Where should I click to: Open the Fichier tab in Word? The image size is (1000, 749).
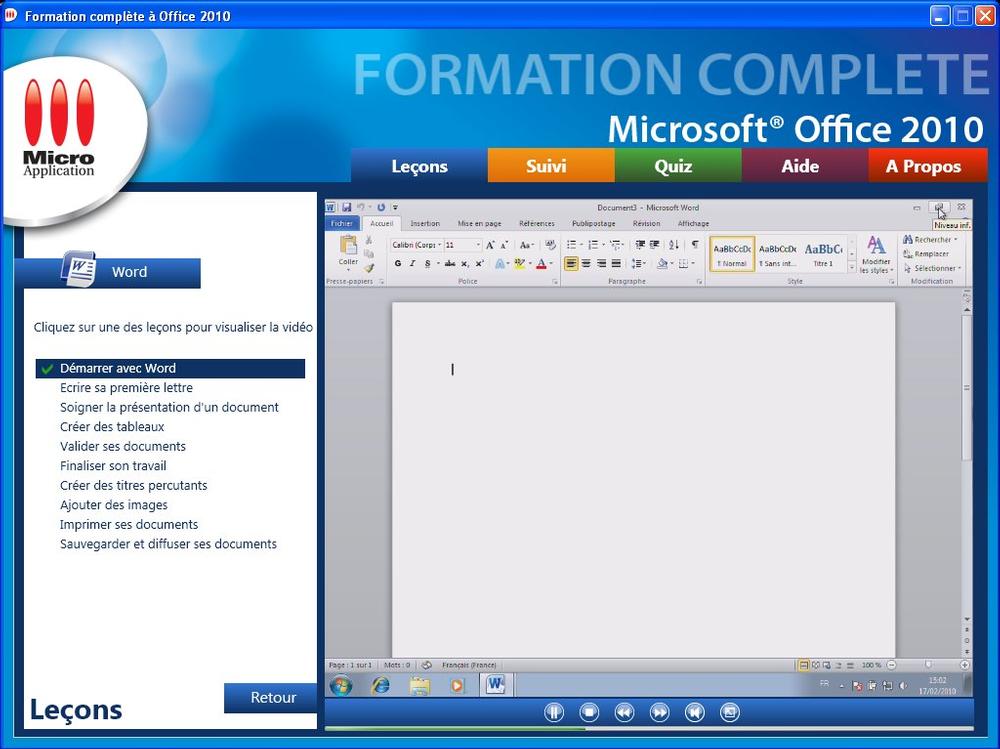point(342,223)
